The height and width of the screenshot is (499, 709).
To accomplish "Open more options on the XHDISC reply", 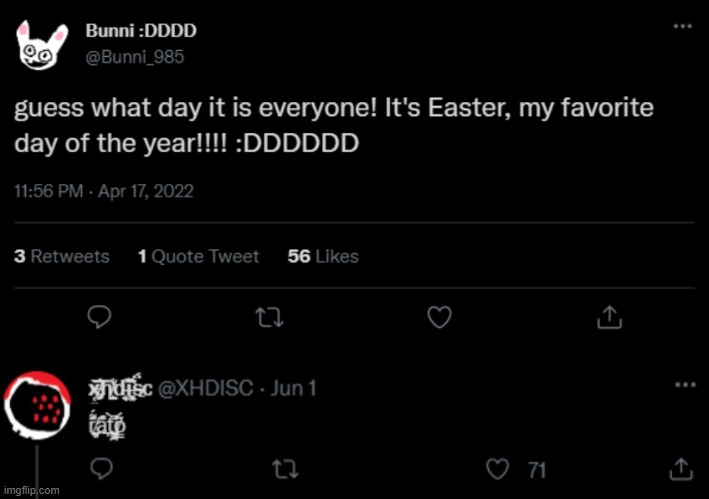I will 683,384.
